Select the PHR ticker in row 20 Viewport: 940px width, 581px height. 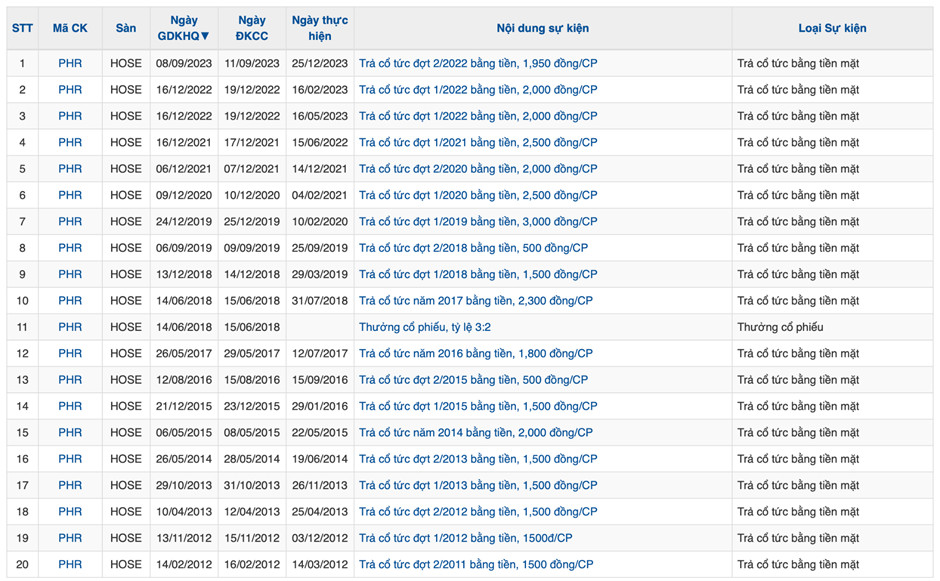click(70, 565)
